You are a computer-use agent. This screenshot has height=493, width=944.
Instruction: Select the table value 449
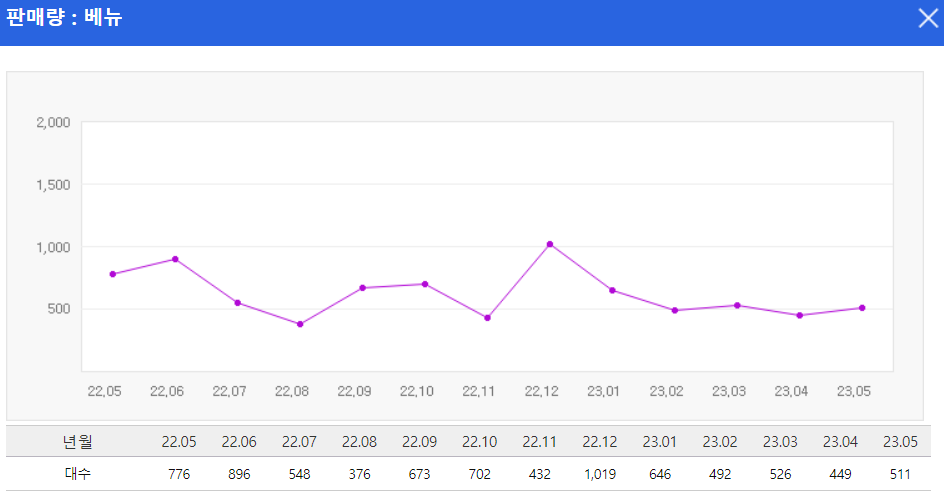click(840, 474)
